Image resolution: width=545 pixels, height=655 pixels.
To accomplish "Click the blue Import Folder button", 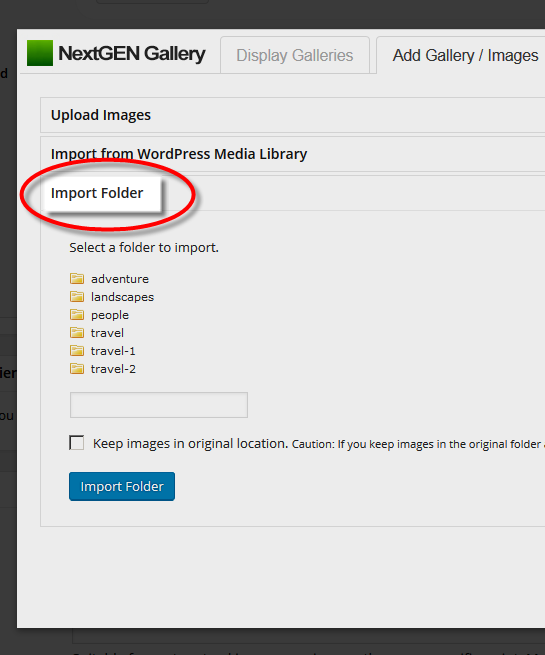I will click(122, 486).
